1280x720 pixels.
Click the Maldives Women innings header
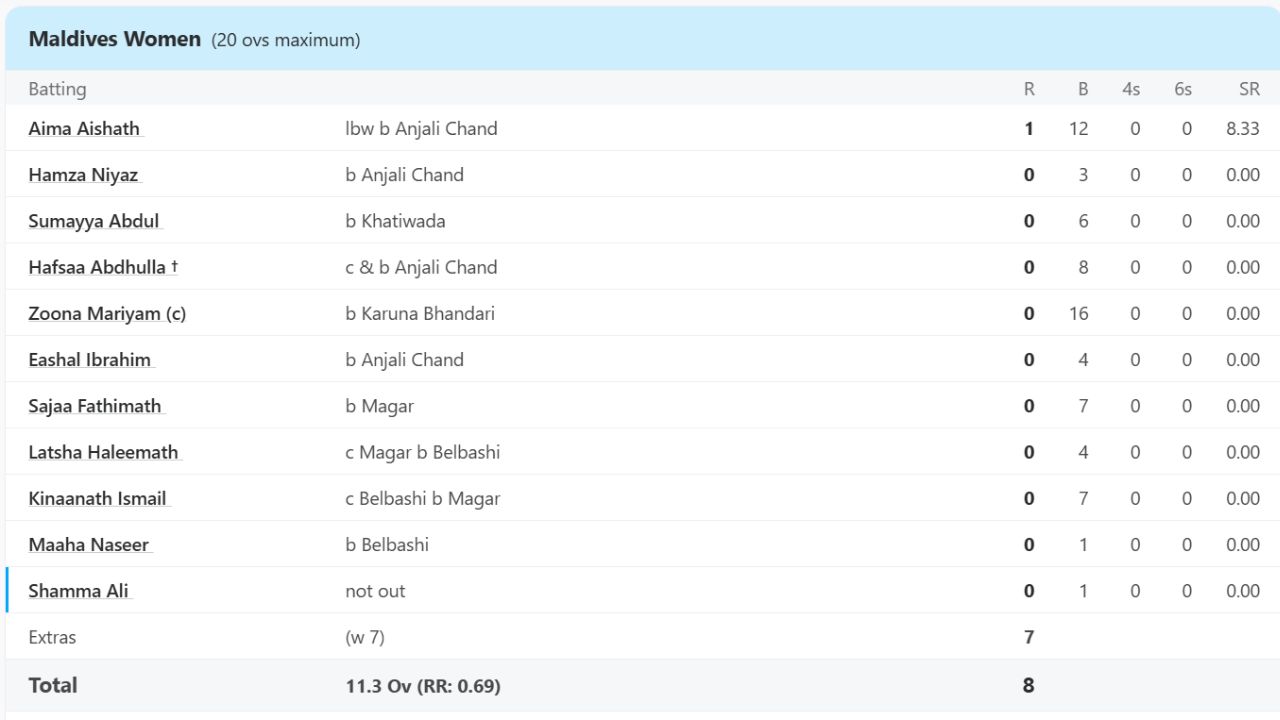(116, 40)
